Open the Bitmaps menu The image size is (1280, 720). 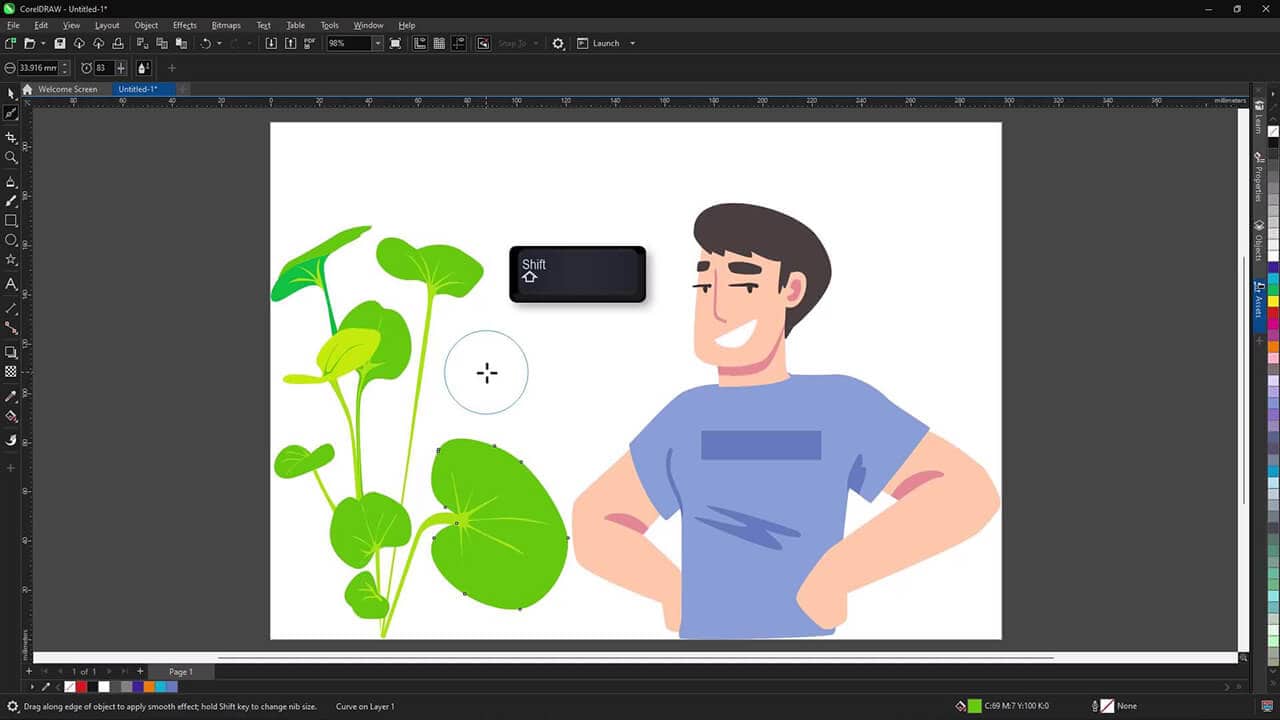pos(226,25)
